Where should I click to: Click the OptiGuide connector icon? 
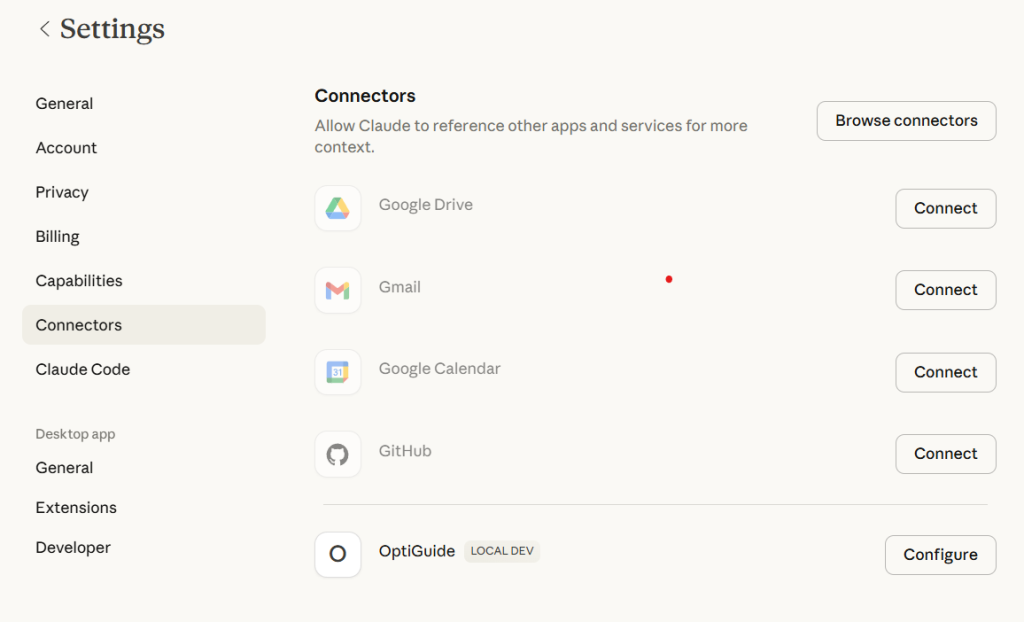pos(337,554)
